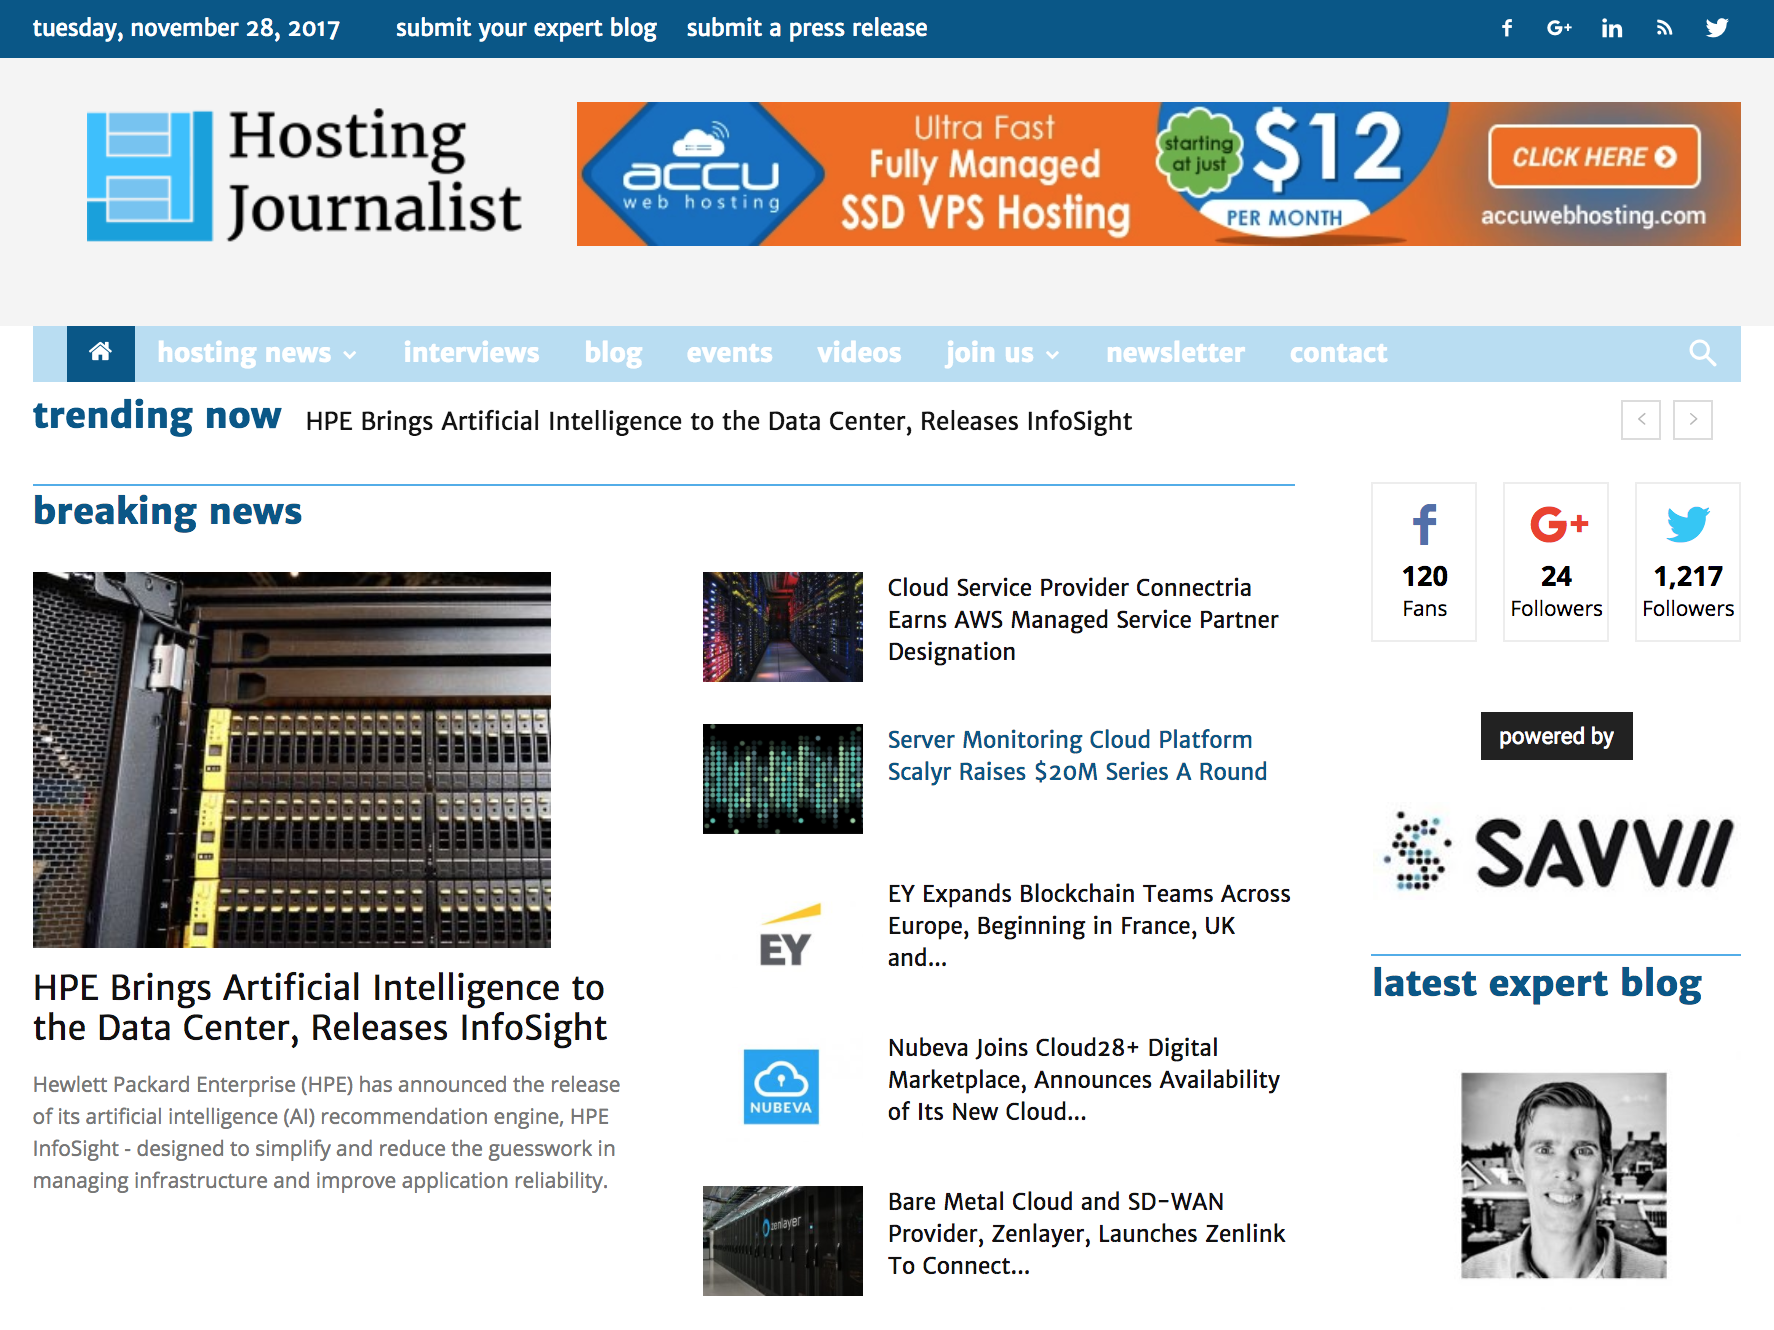Click Nubeva logo thumbnail
Viewport: 1774px width, 1330px height.
[783, 1087]
